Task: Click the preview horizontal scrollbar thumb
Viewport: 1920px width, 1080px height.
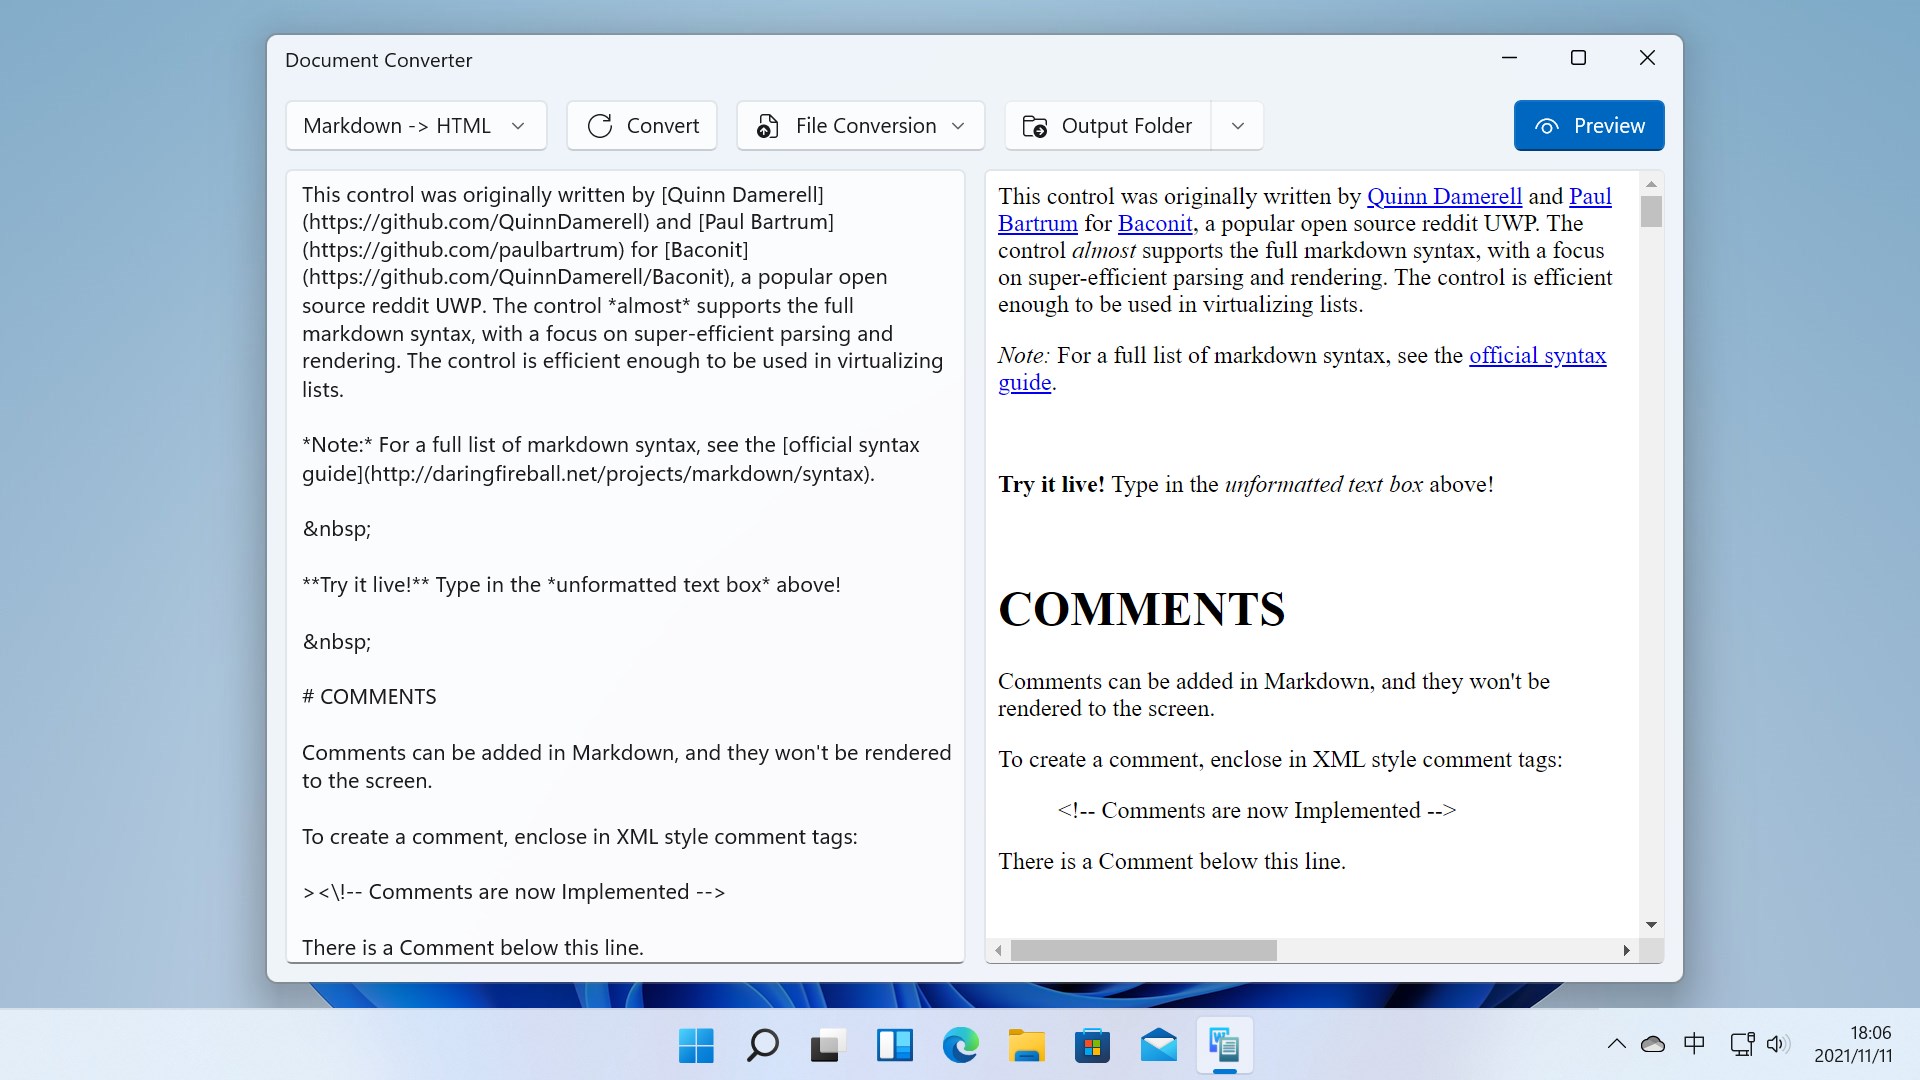Action: pyautogui.click(x=1143, y=950)
